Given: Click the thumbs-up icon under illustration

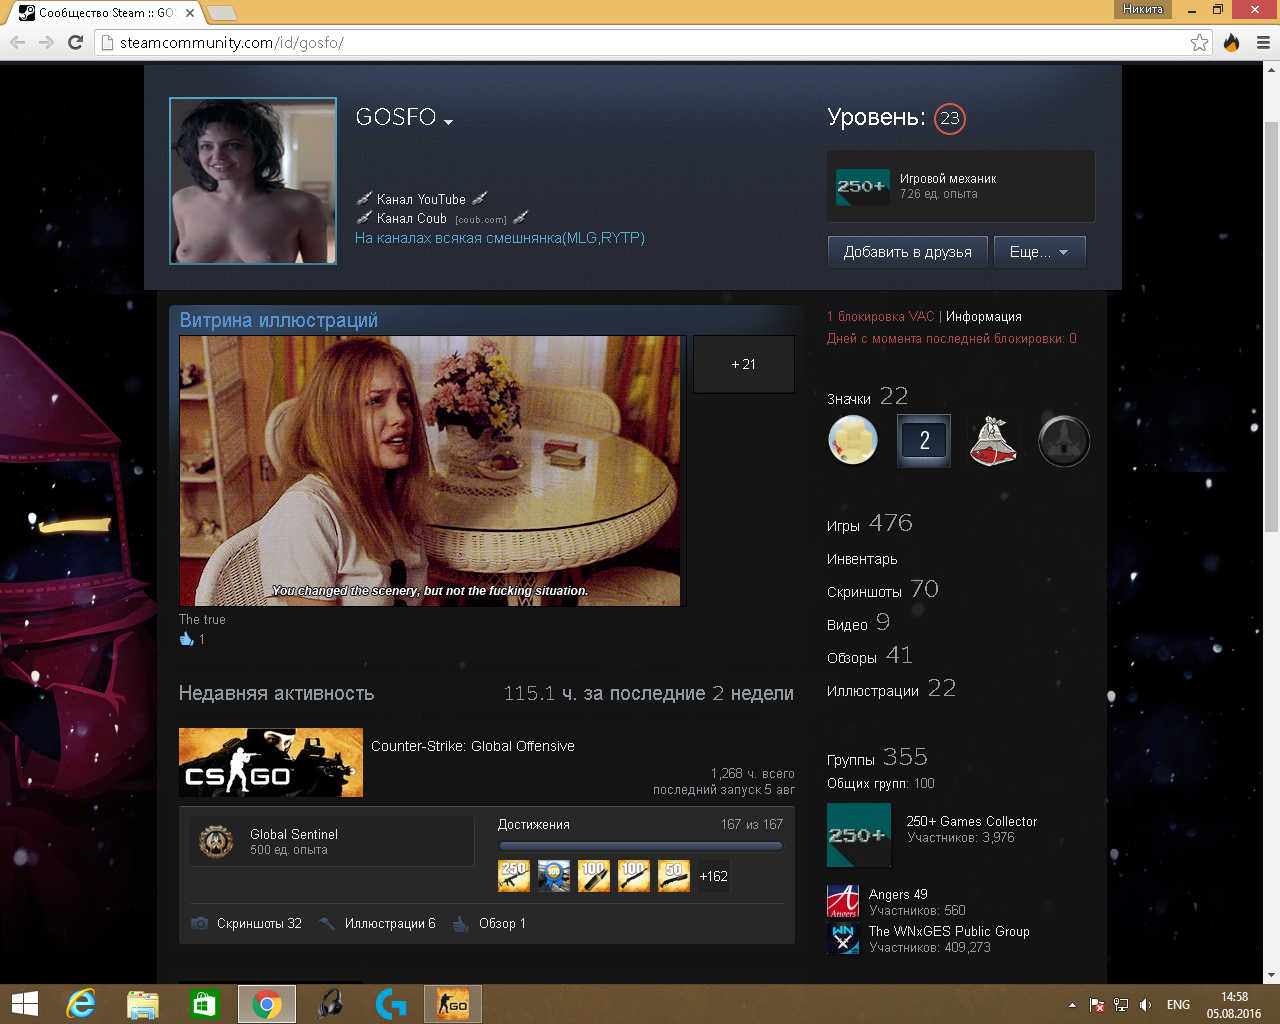Looking at the screenshot, I should [186, 639].
